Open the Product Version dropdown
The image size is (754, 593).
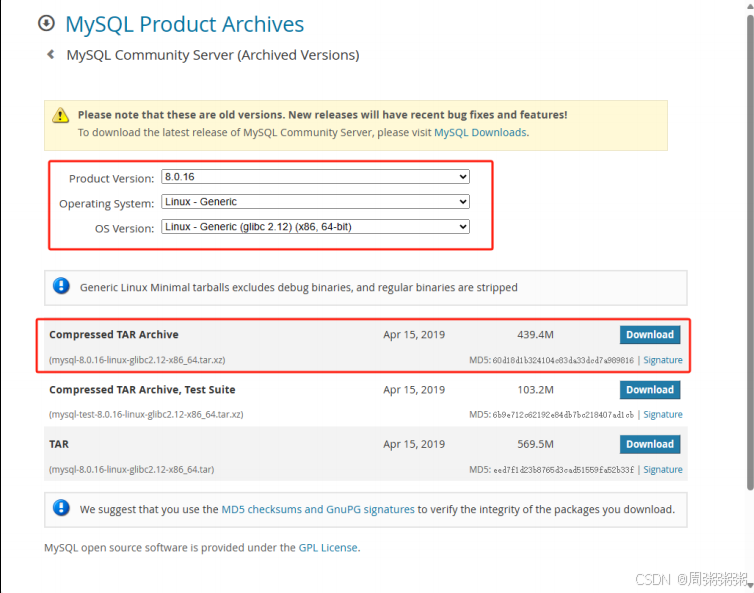point(315,177)
